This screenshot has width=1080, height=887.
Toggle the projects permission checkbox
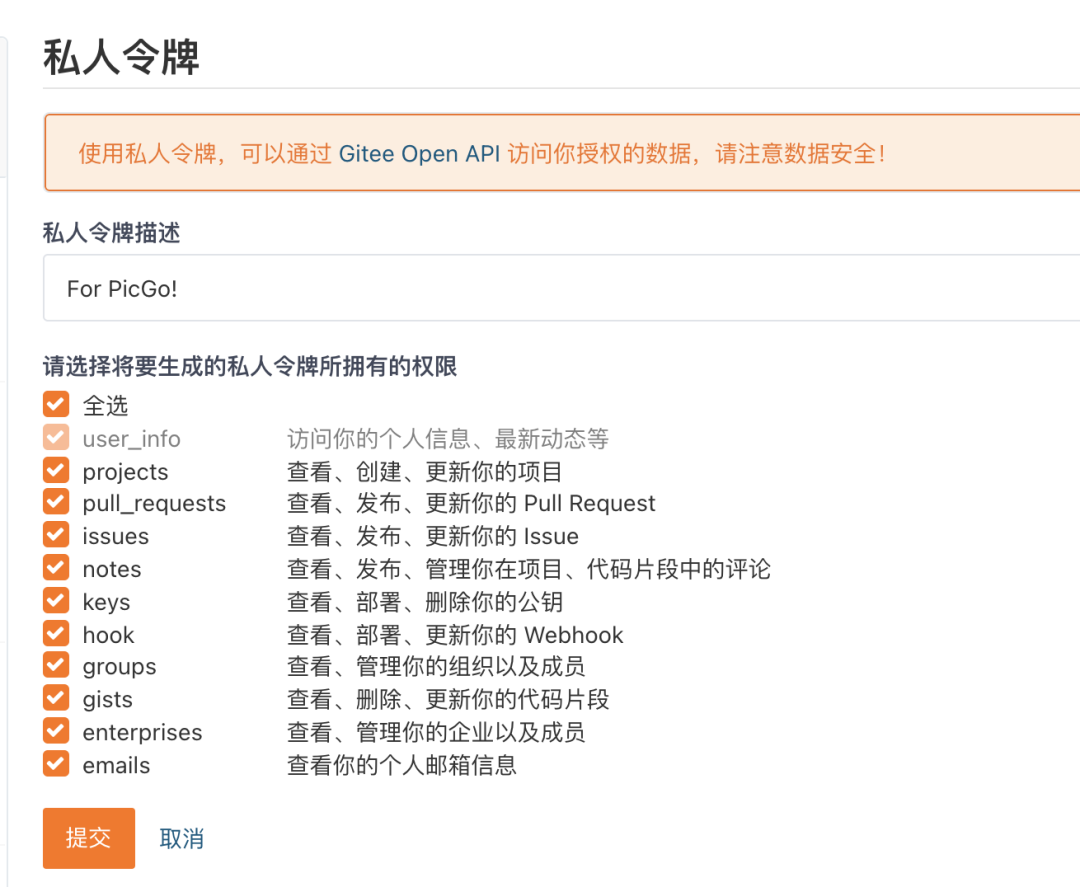click(x=56, y=471)
